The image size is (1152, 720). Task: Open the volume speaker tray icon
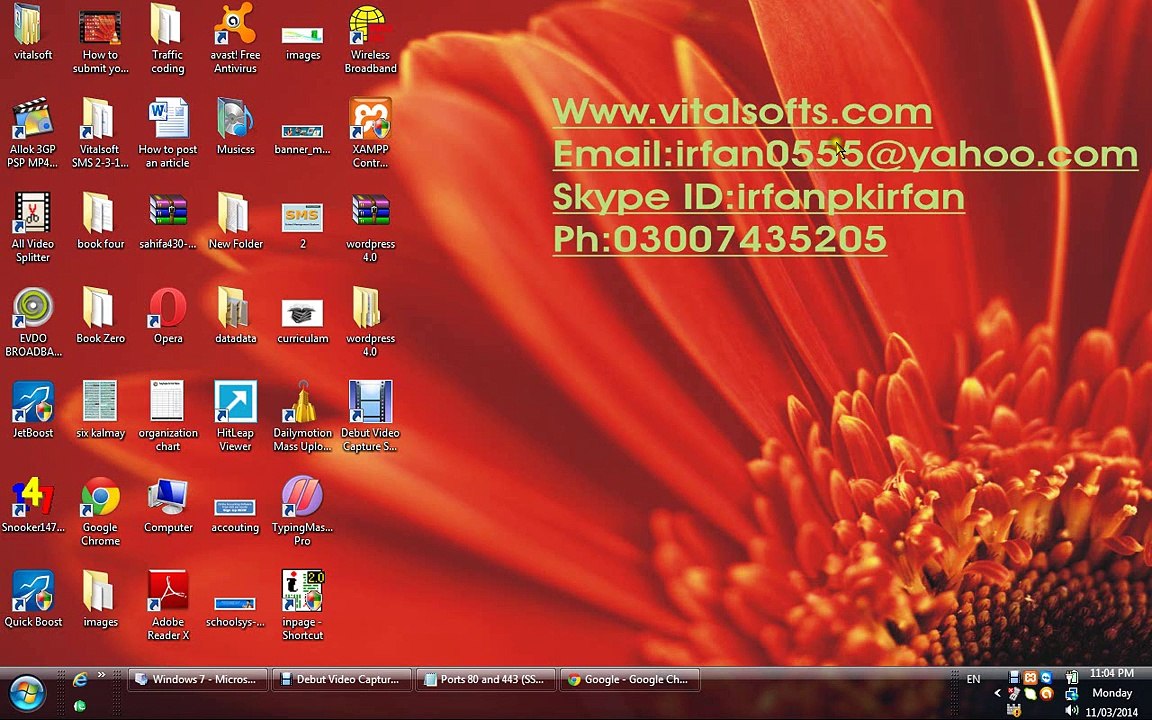pos(1071,710)
